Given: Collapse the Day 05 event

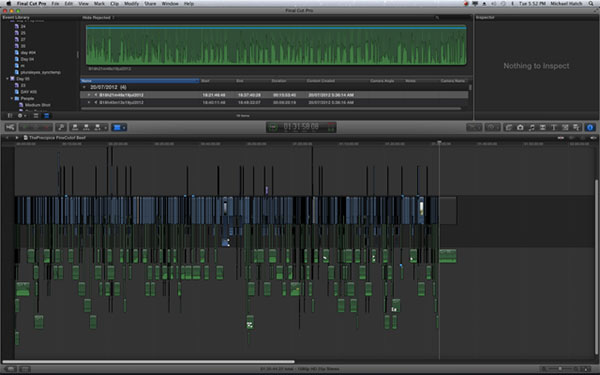Looking at the screenshot, I should click(7, 78).
